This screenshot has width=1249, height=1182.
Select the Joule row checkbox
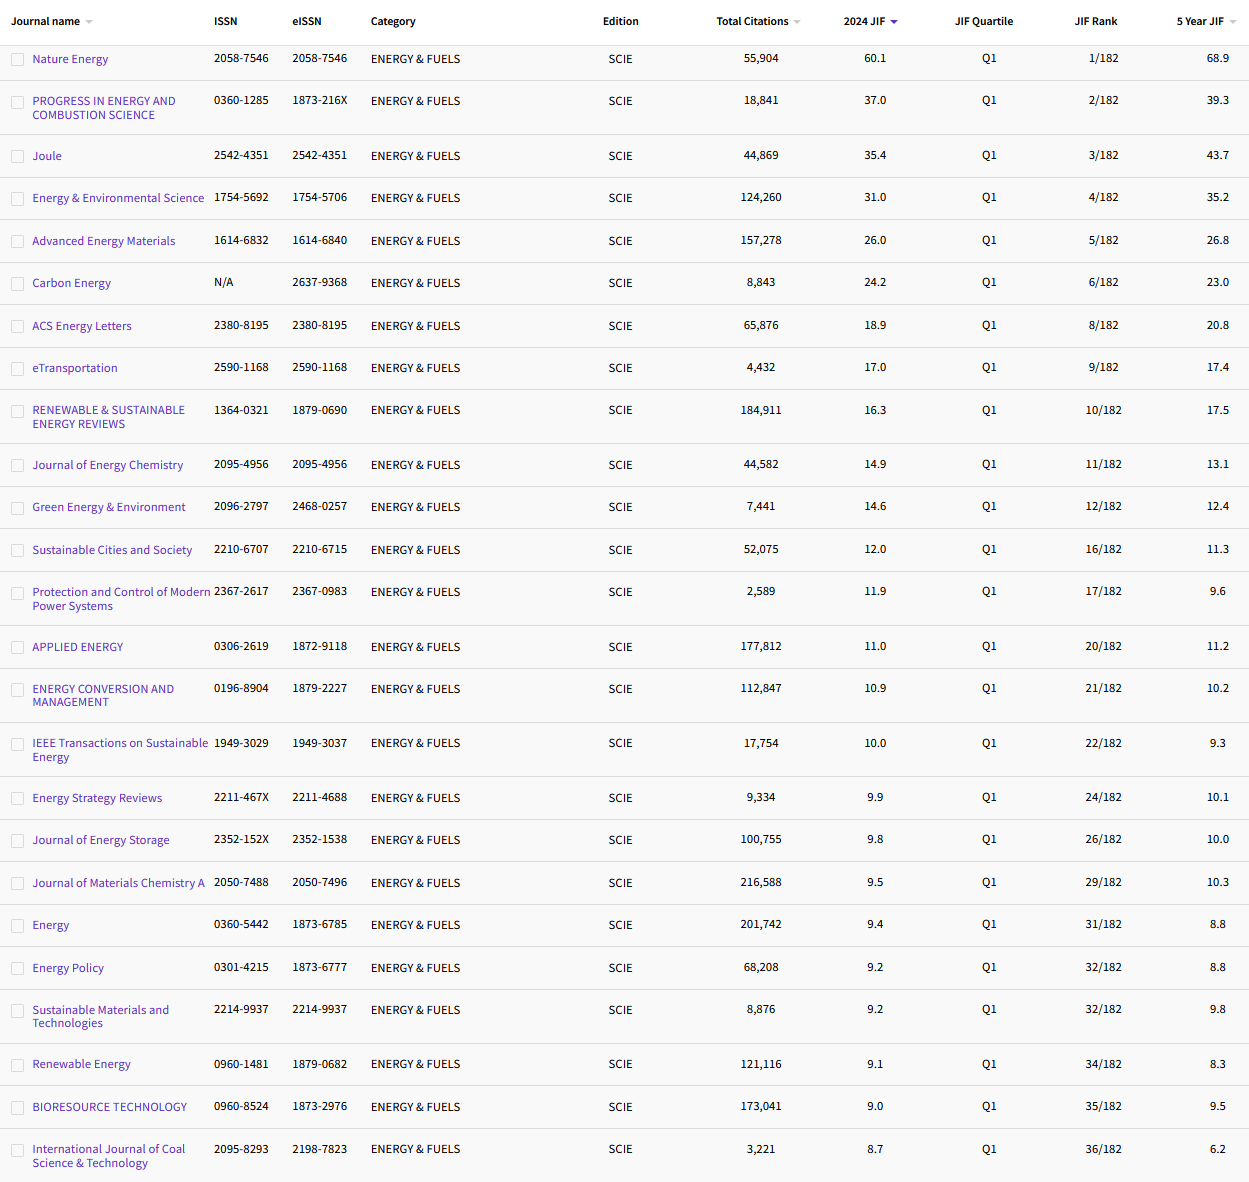pyautogui.click(x=18, y=157)
